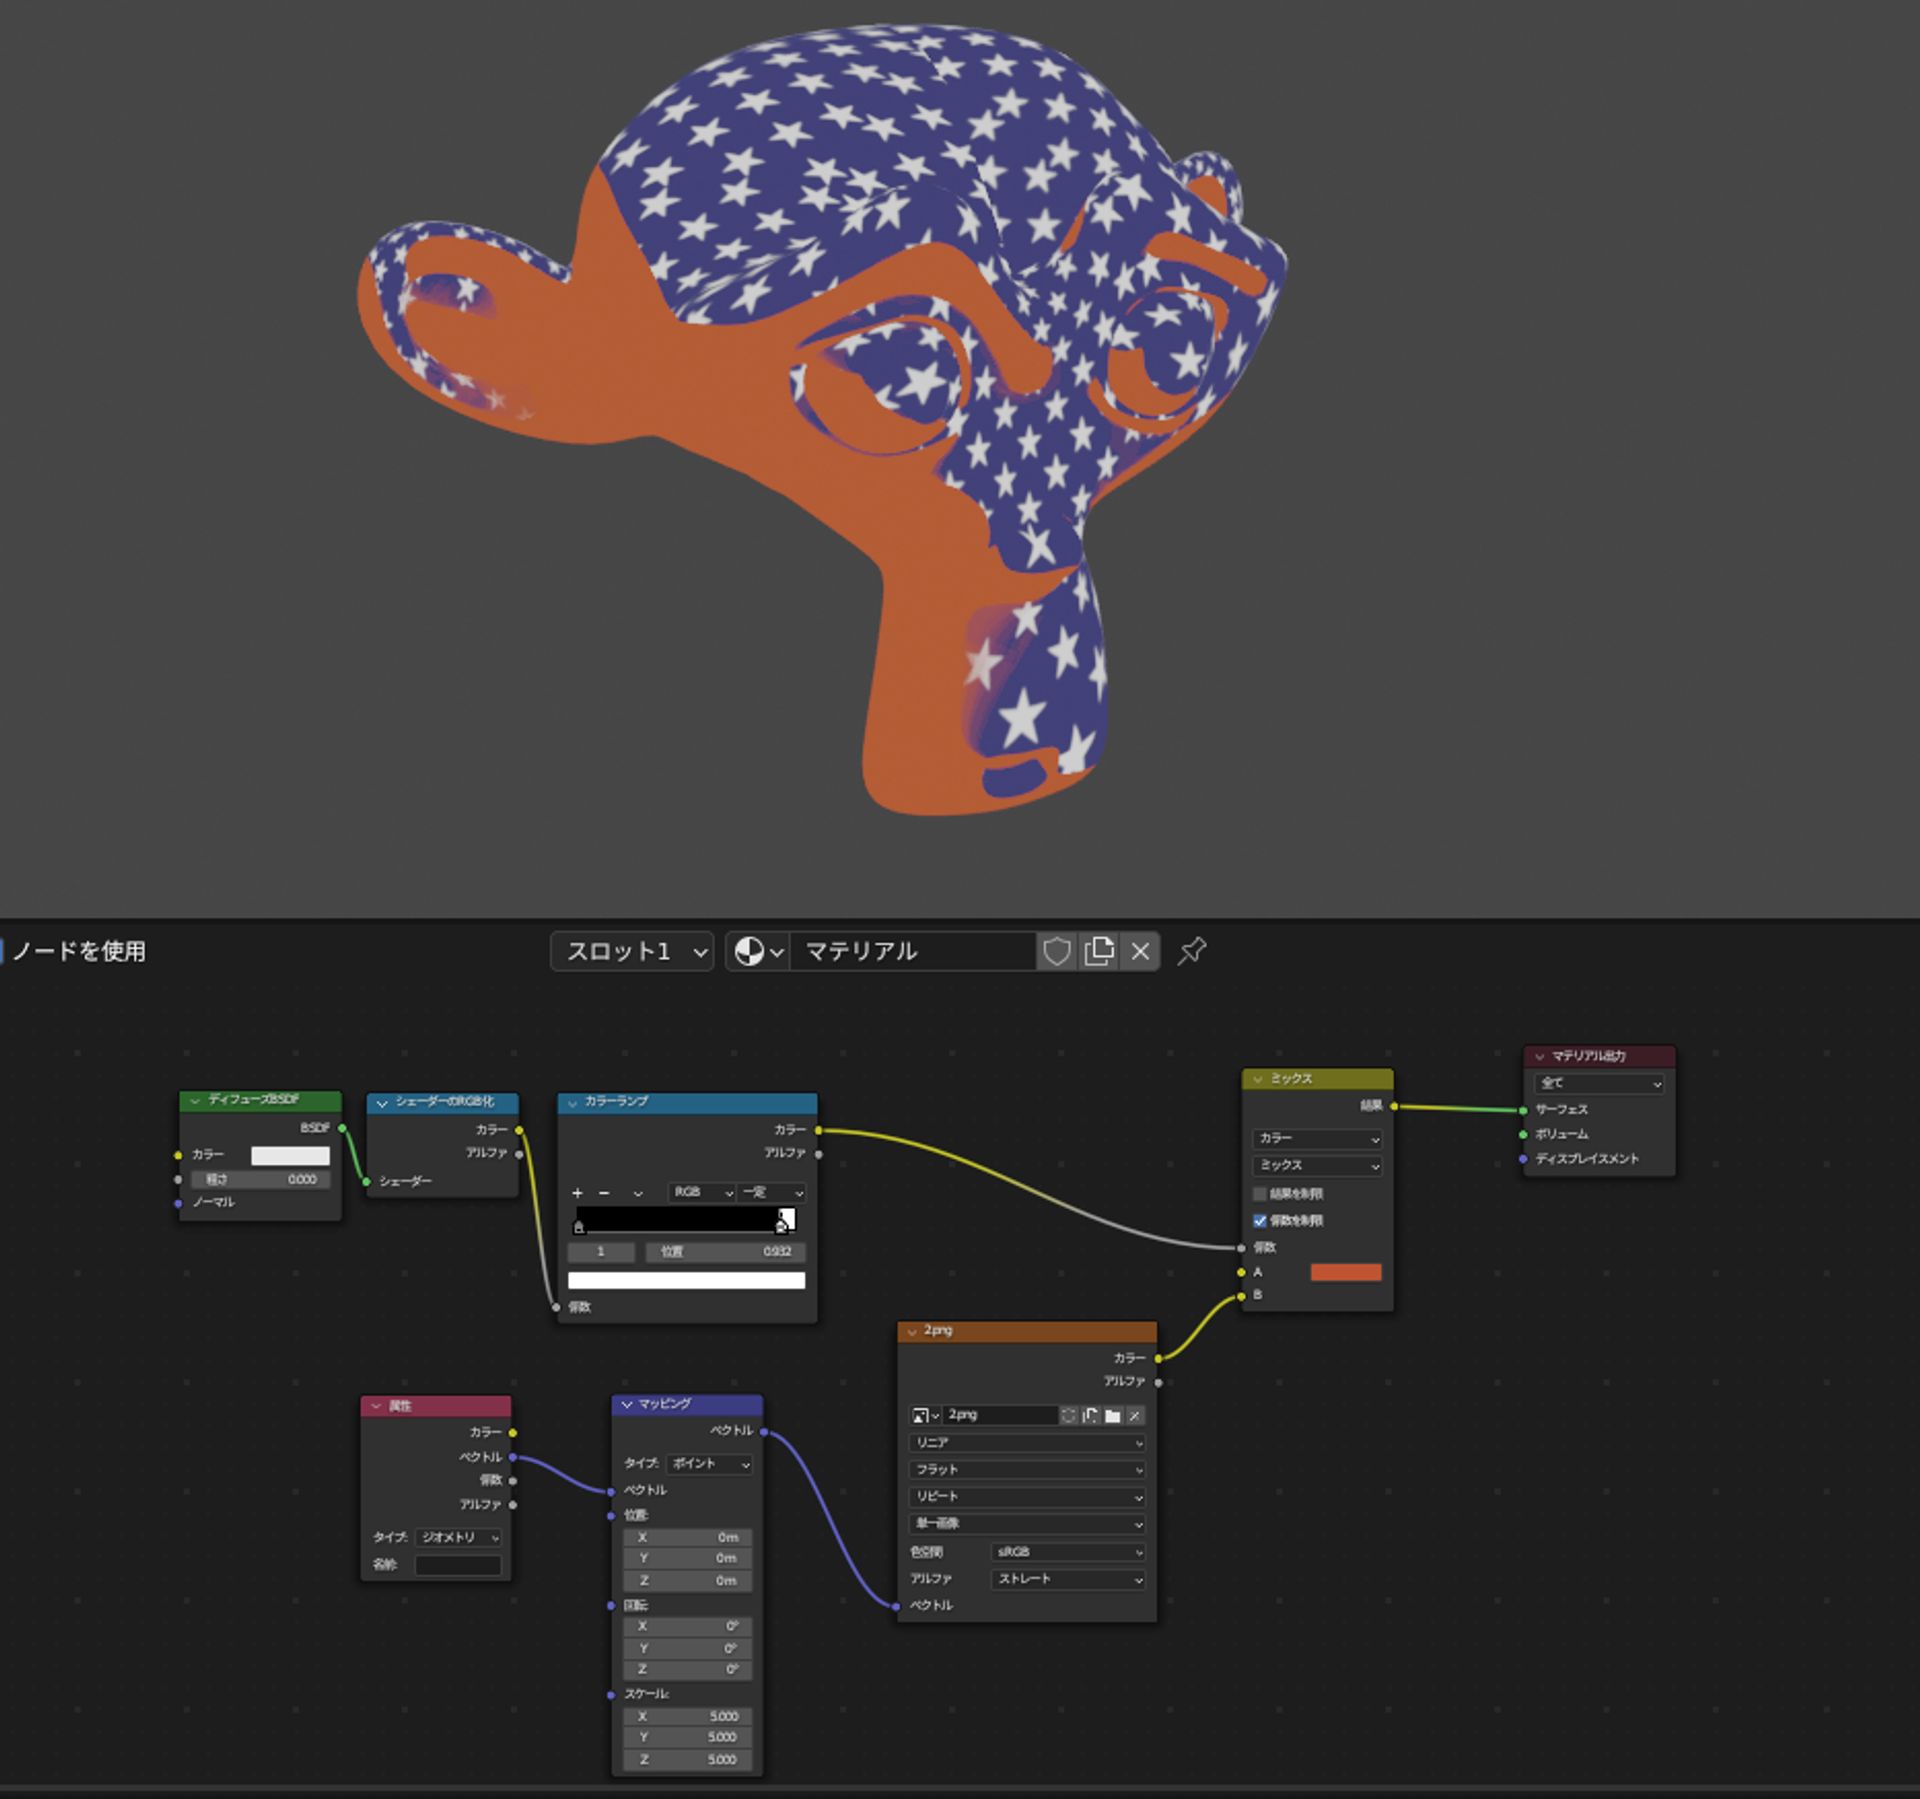Image resolution: width=1920 pixels, height=1799 pixels.
Task: Uncheck 係数を制限 in the ミックス node
Action: [1259, 1221]
